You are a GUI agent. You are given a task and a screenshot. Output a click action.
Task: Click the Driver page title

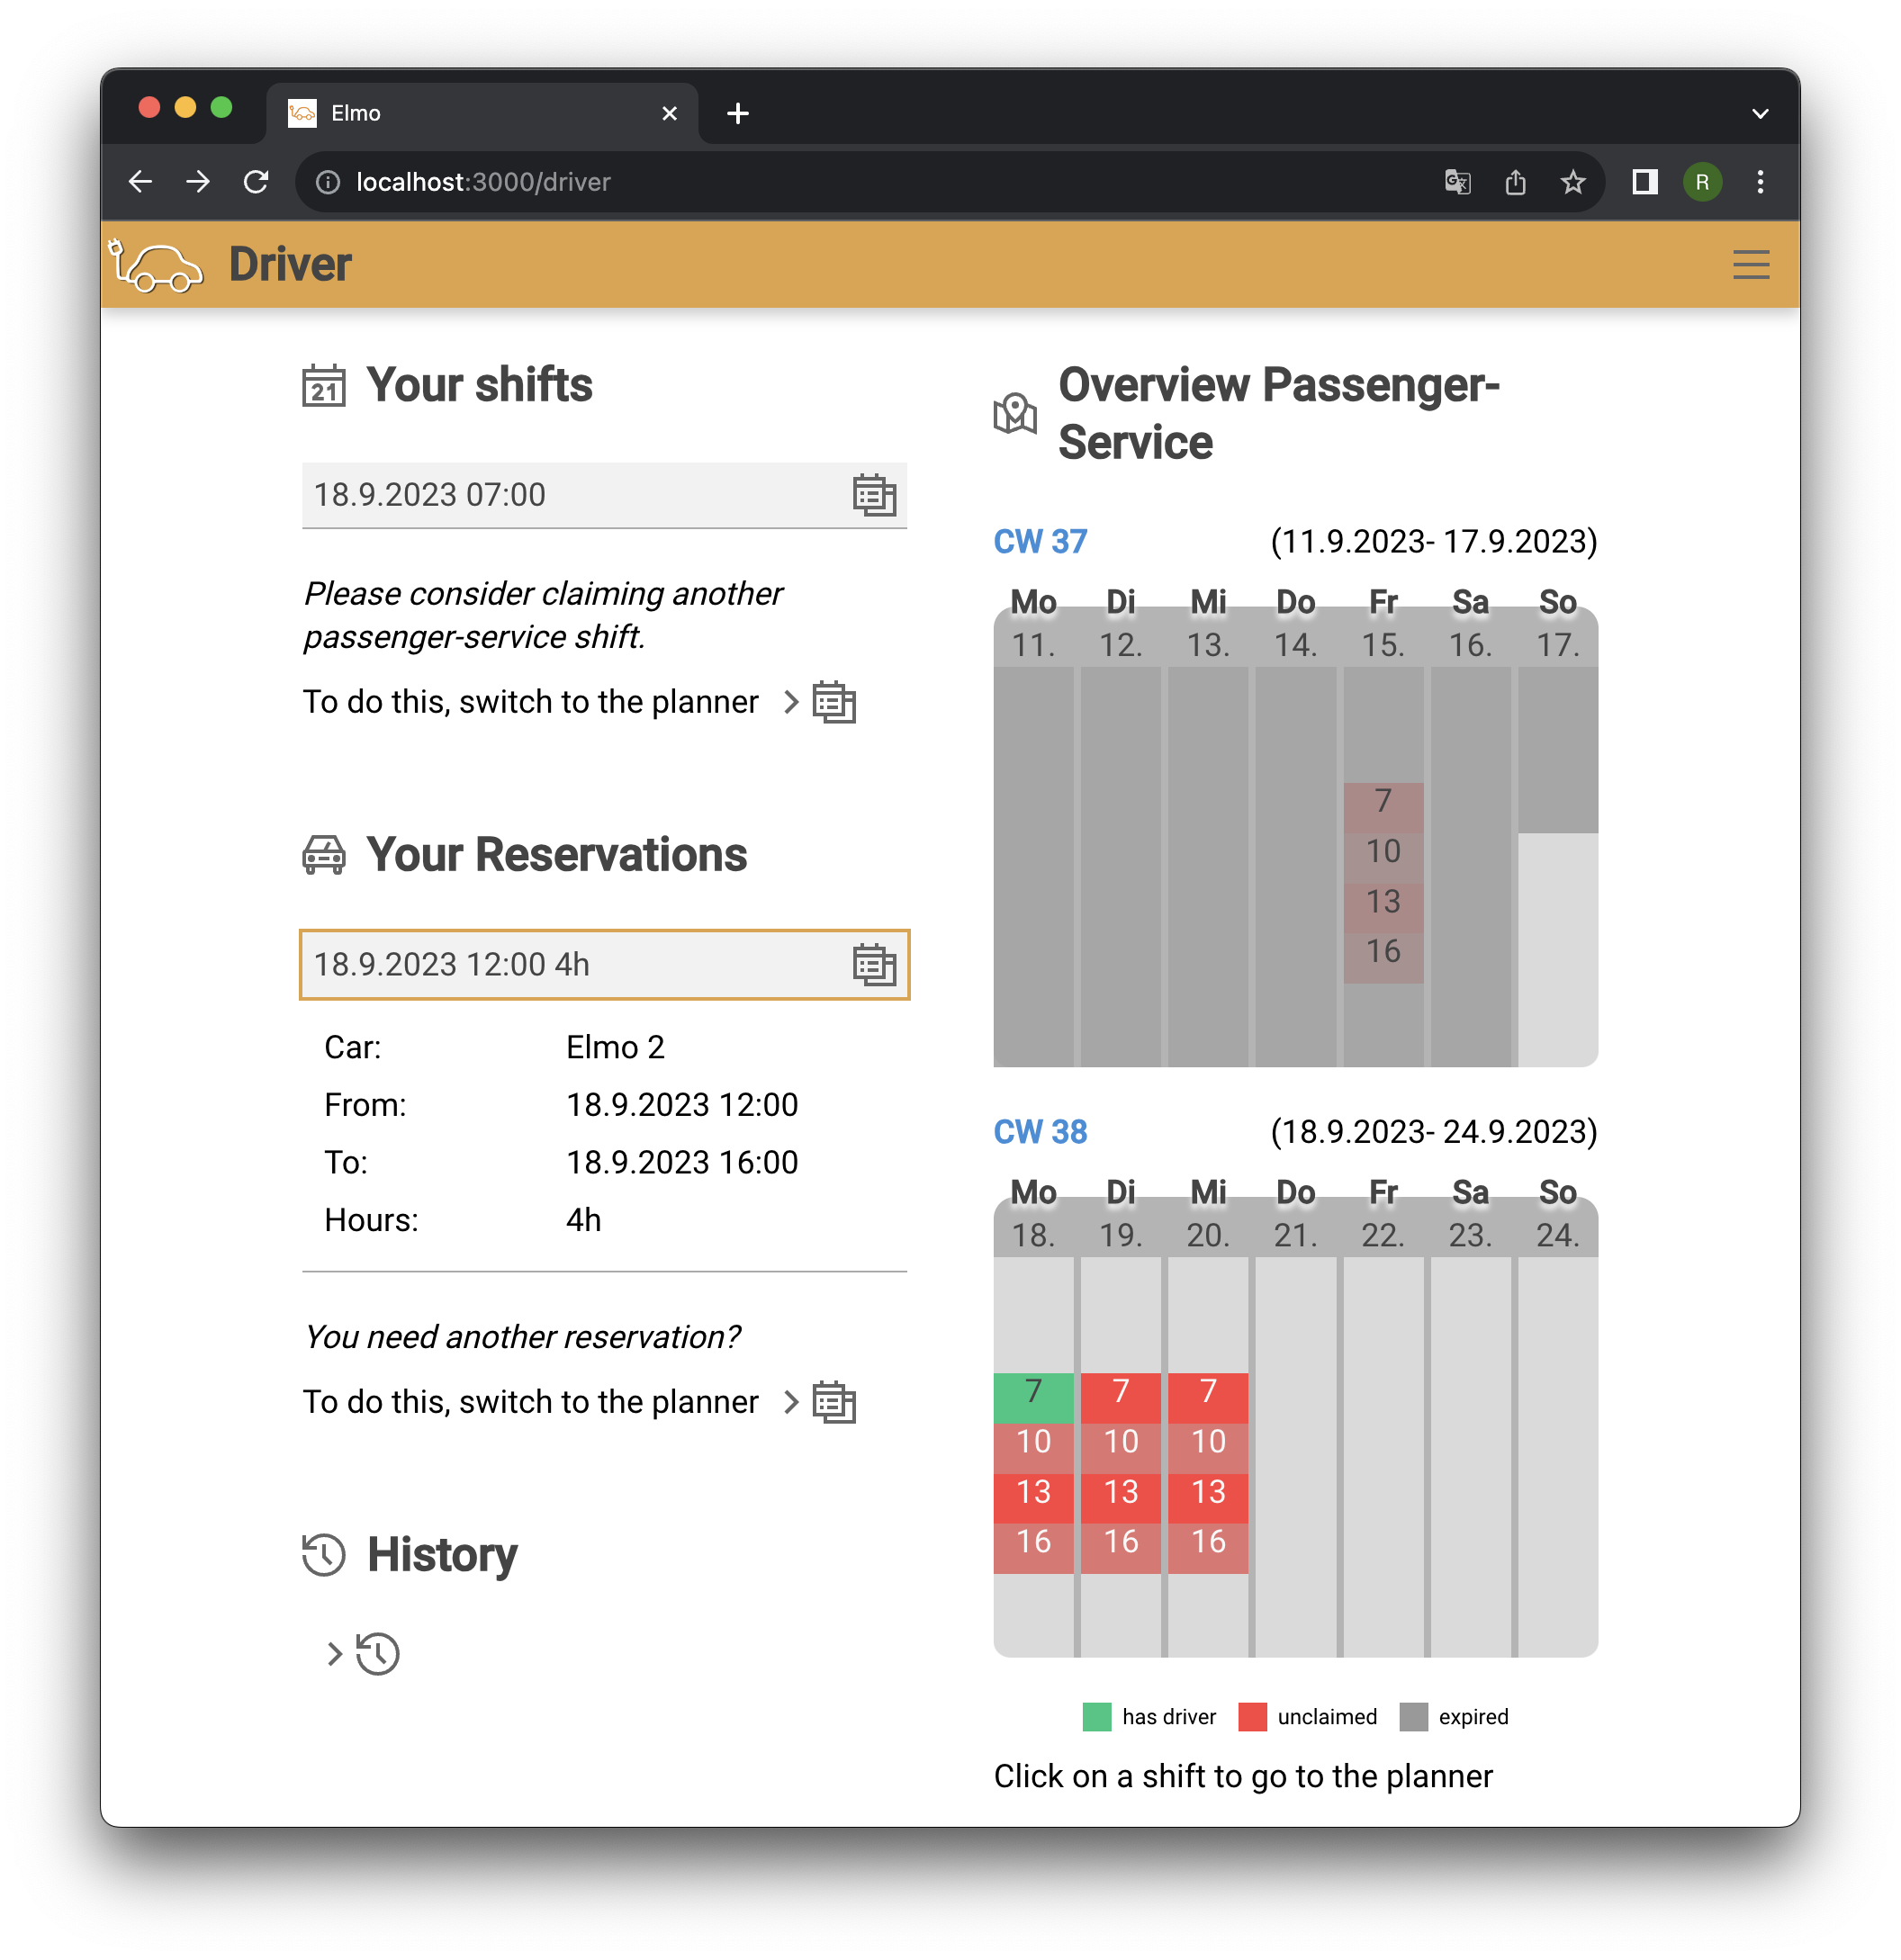pos(290,265)
